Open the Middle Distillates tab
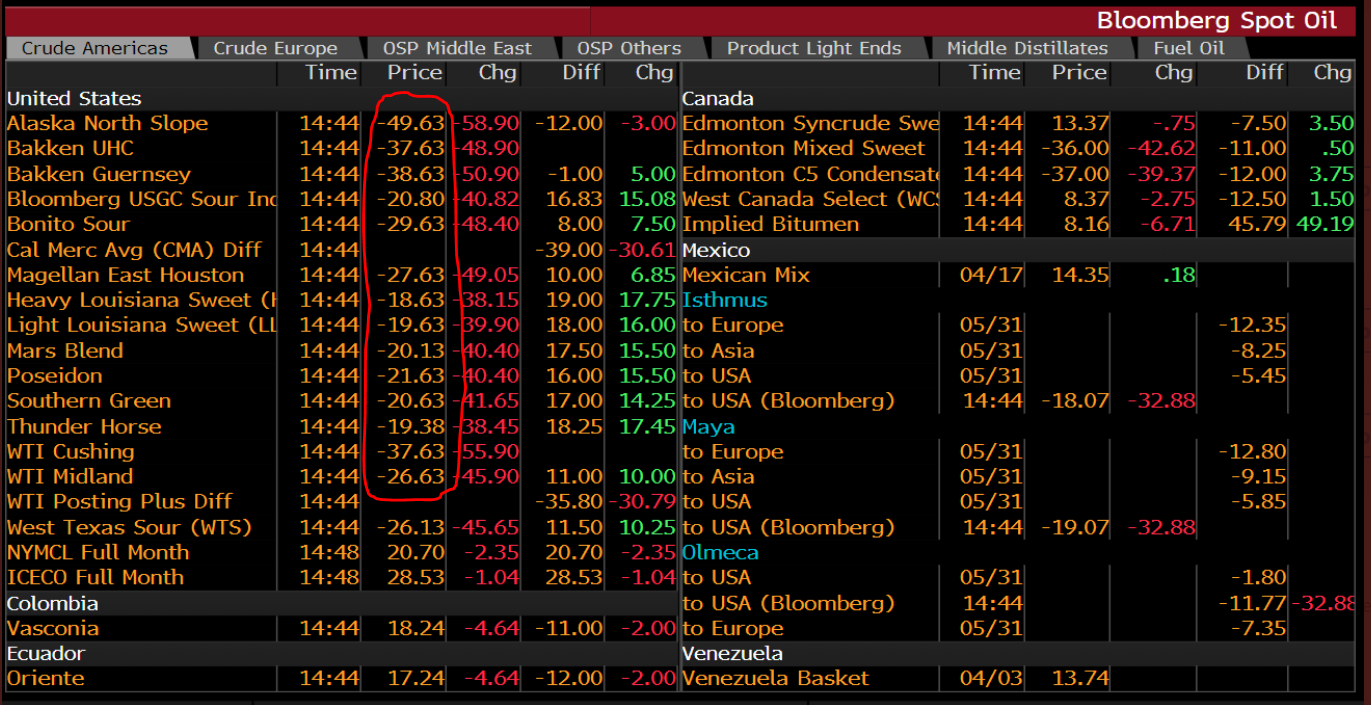This screenshot has height=705, width=1371. click(1027, 48)
